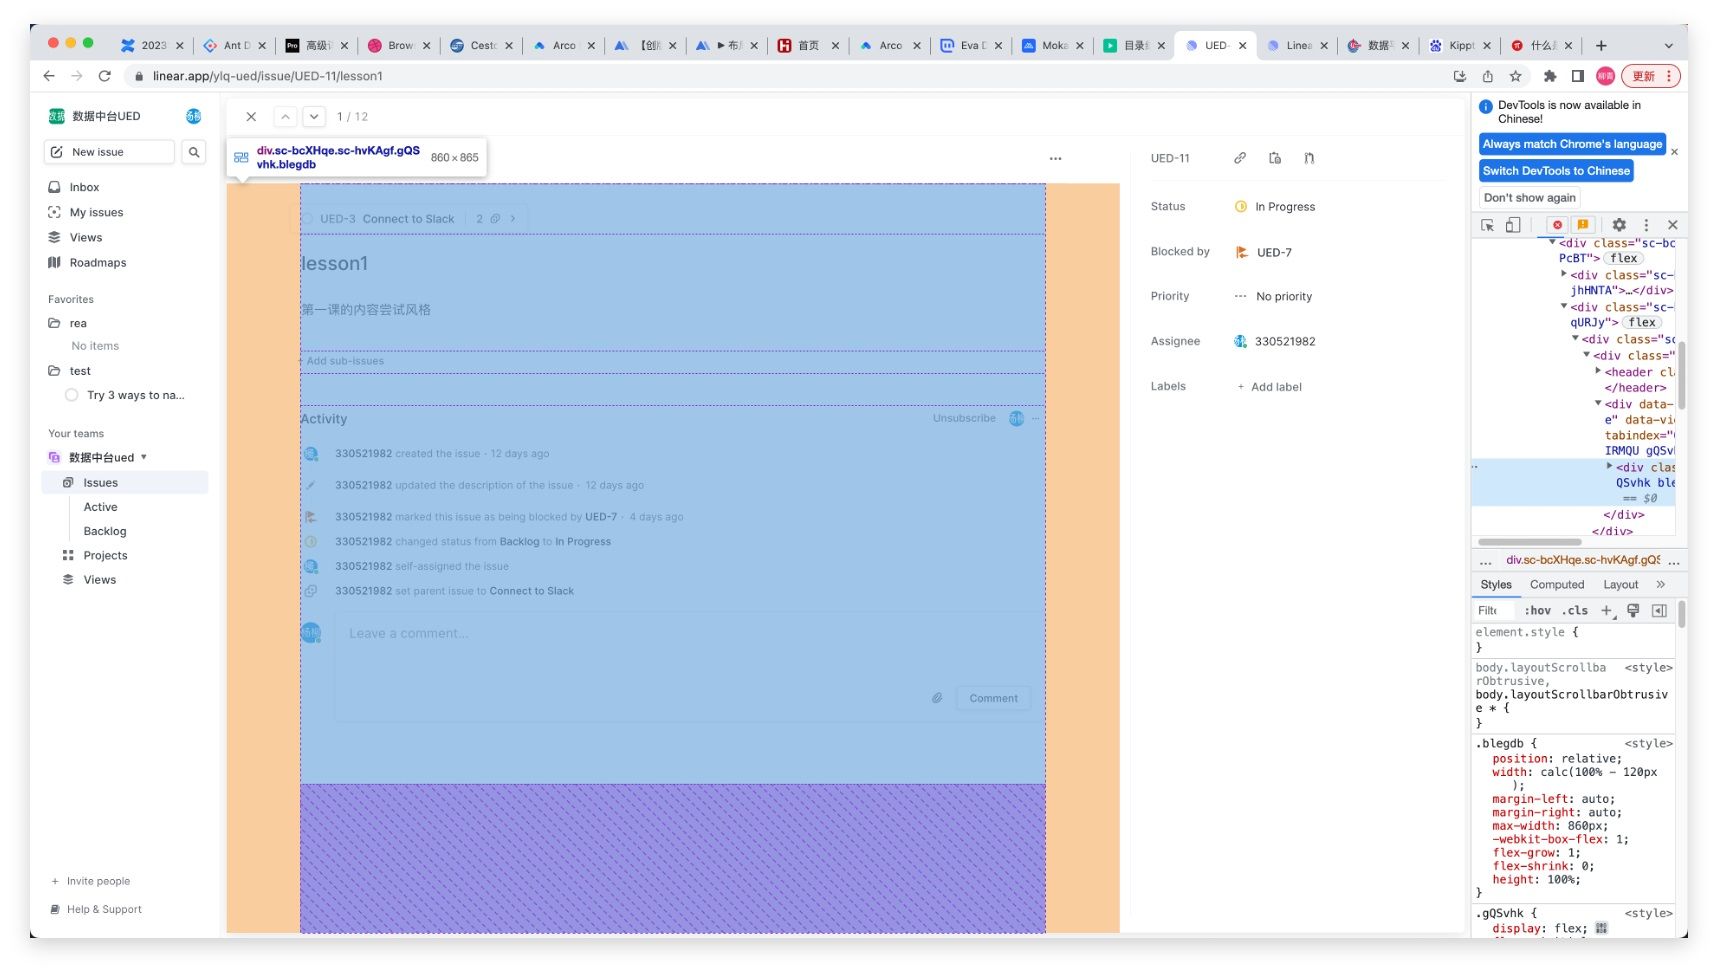Click the Chrome share icon in the address bar
The height and width of the screenshot is (974, 1718).
(x=1487, y=76)
